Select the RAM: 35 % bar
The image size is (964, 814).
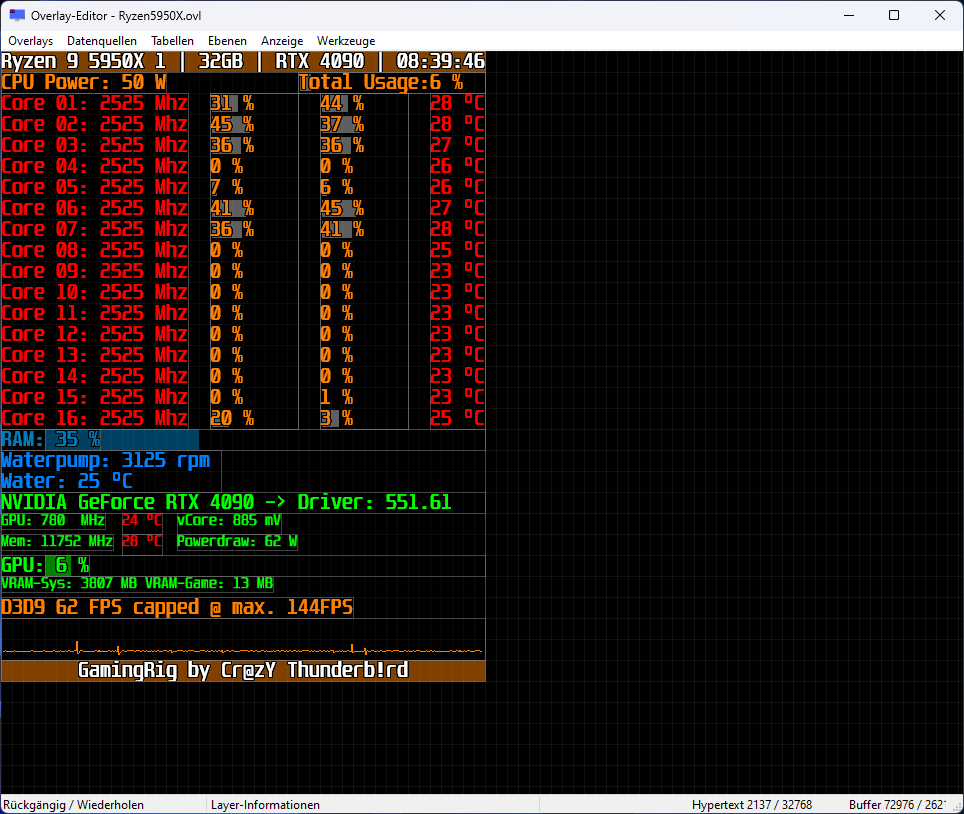100,440
